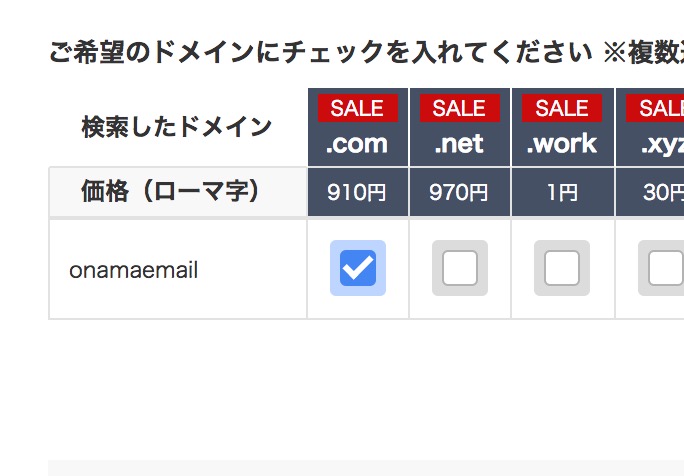The width and height of the screenshot is (684, 476).
Task: Click the onamaemail domain name text
Action: click(x=133, y=270)
